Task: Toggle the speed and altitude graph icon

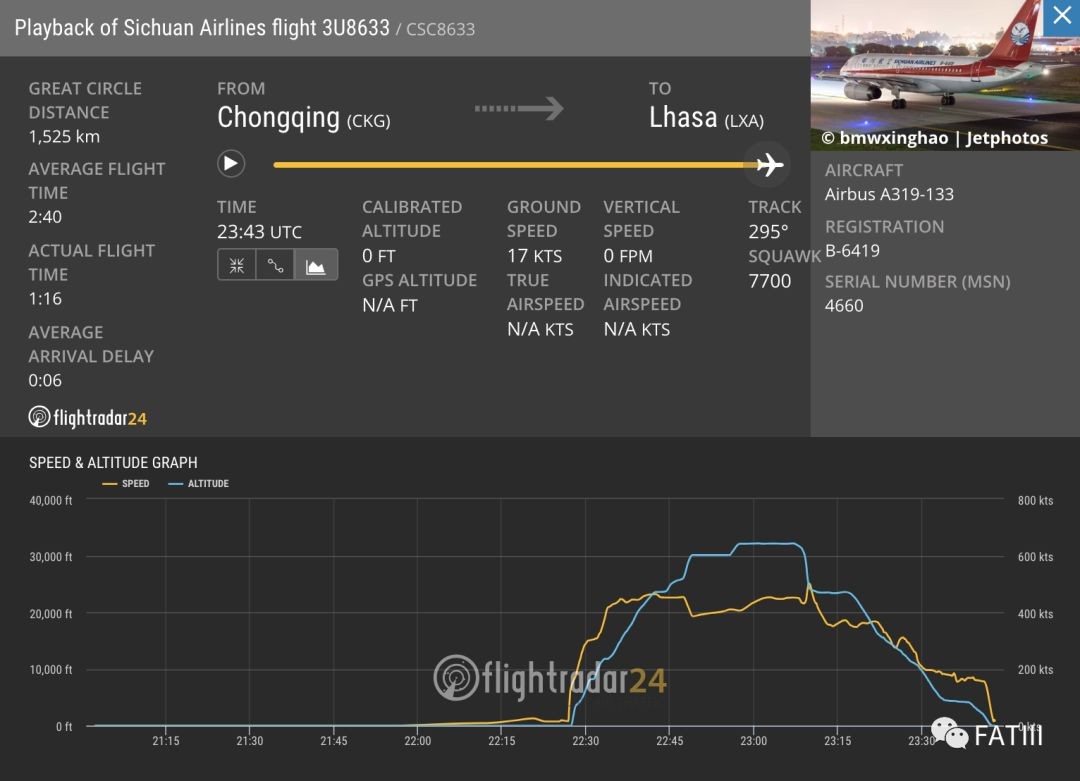Action: (x=316, y=265)
